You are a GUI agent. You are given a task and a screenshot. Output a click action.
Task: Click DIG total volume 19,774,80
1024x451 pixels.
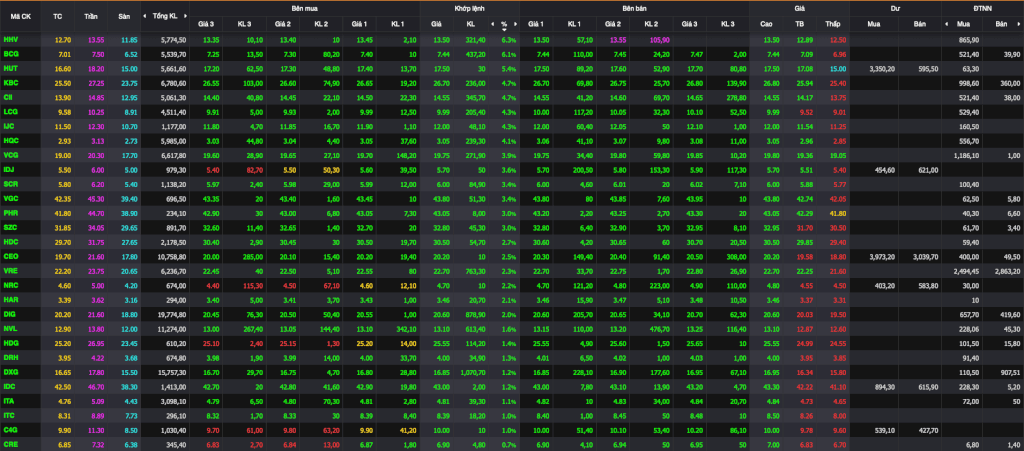(172, 315)
